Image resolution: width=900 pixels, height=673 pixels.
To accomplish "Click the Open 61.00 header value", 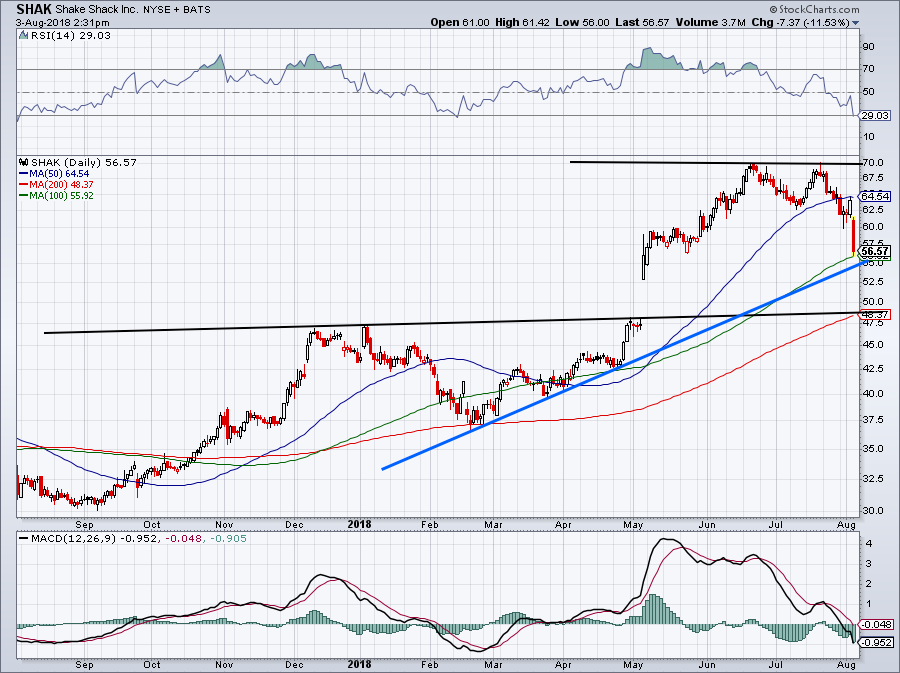I will (x=460, y=23).
